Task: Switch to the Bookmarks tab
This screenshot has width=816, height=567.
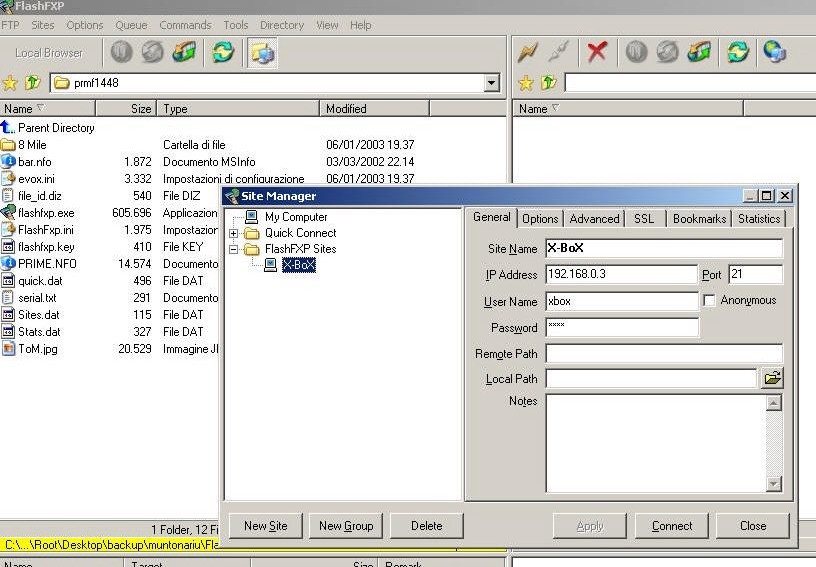Action: (x=699, y=219)
